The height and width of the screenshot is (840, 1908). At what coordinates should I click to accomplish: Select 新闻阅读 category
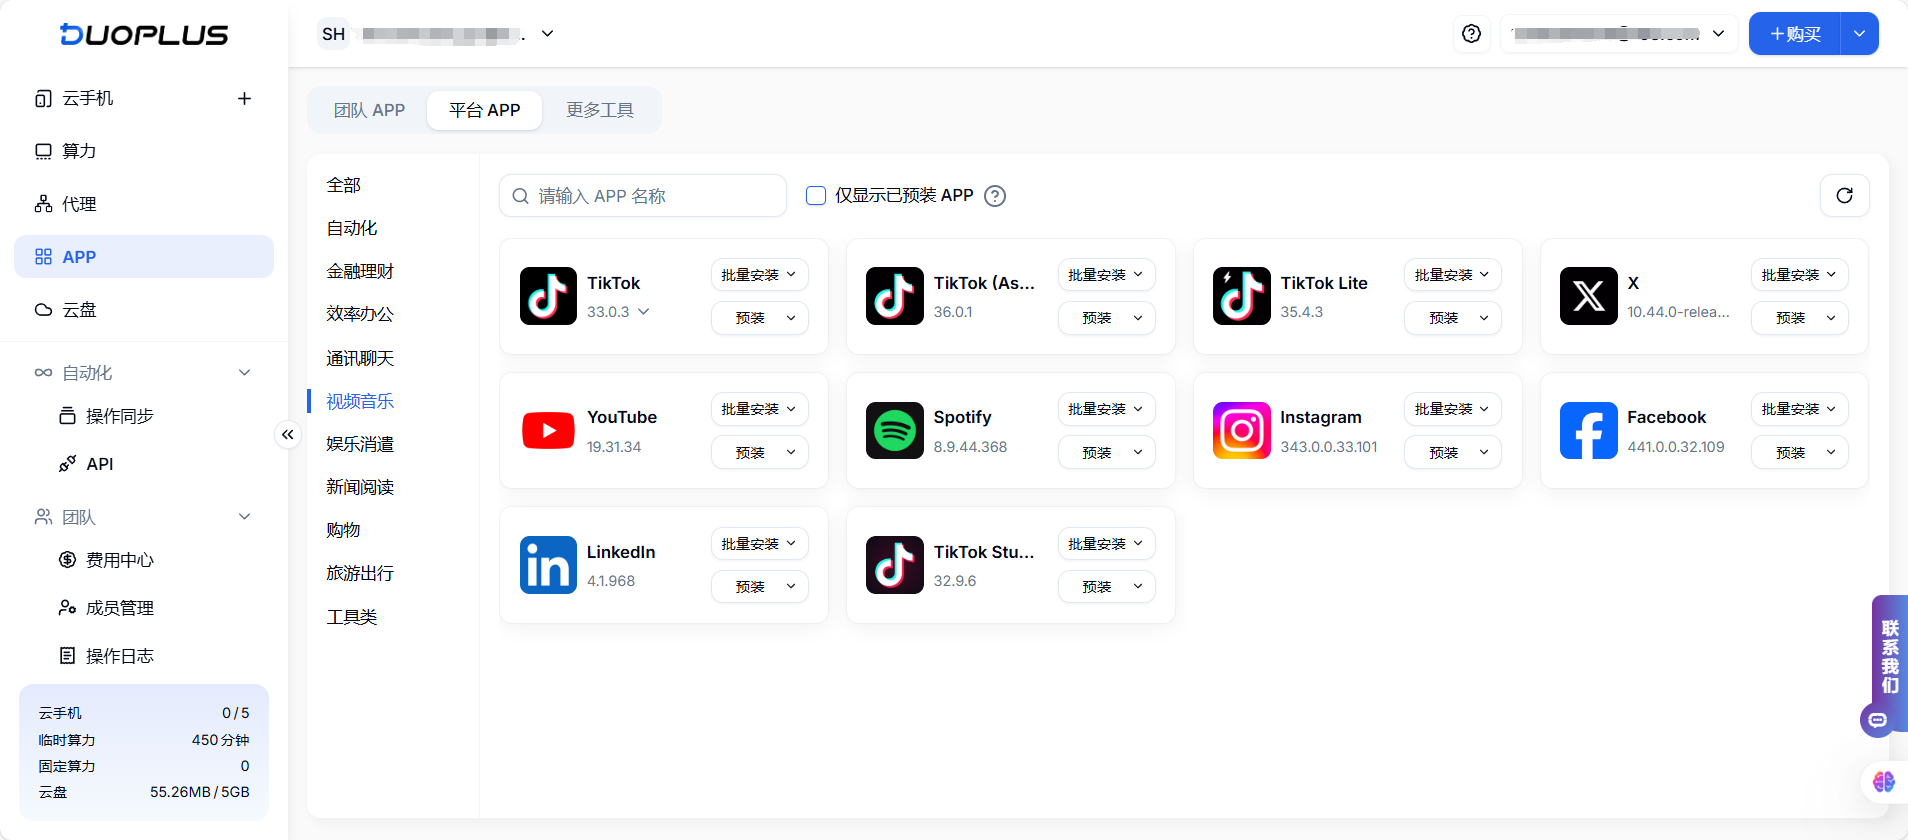pyautogui.click(x=360, y=487)
